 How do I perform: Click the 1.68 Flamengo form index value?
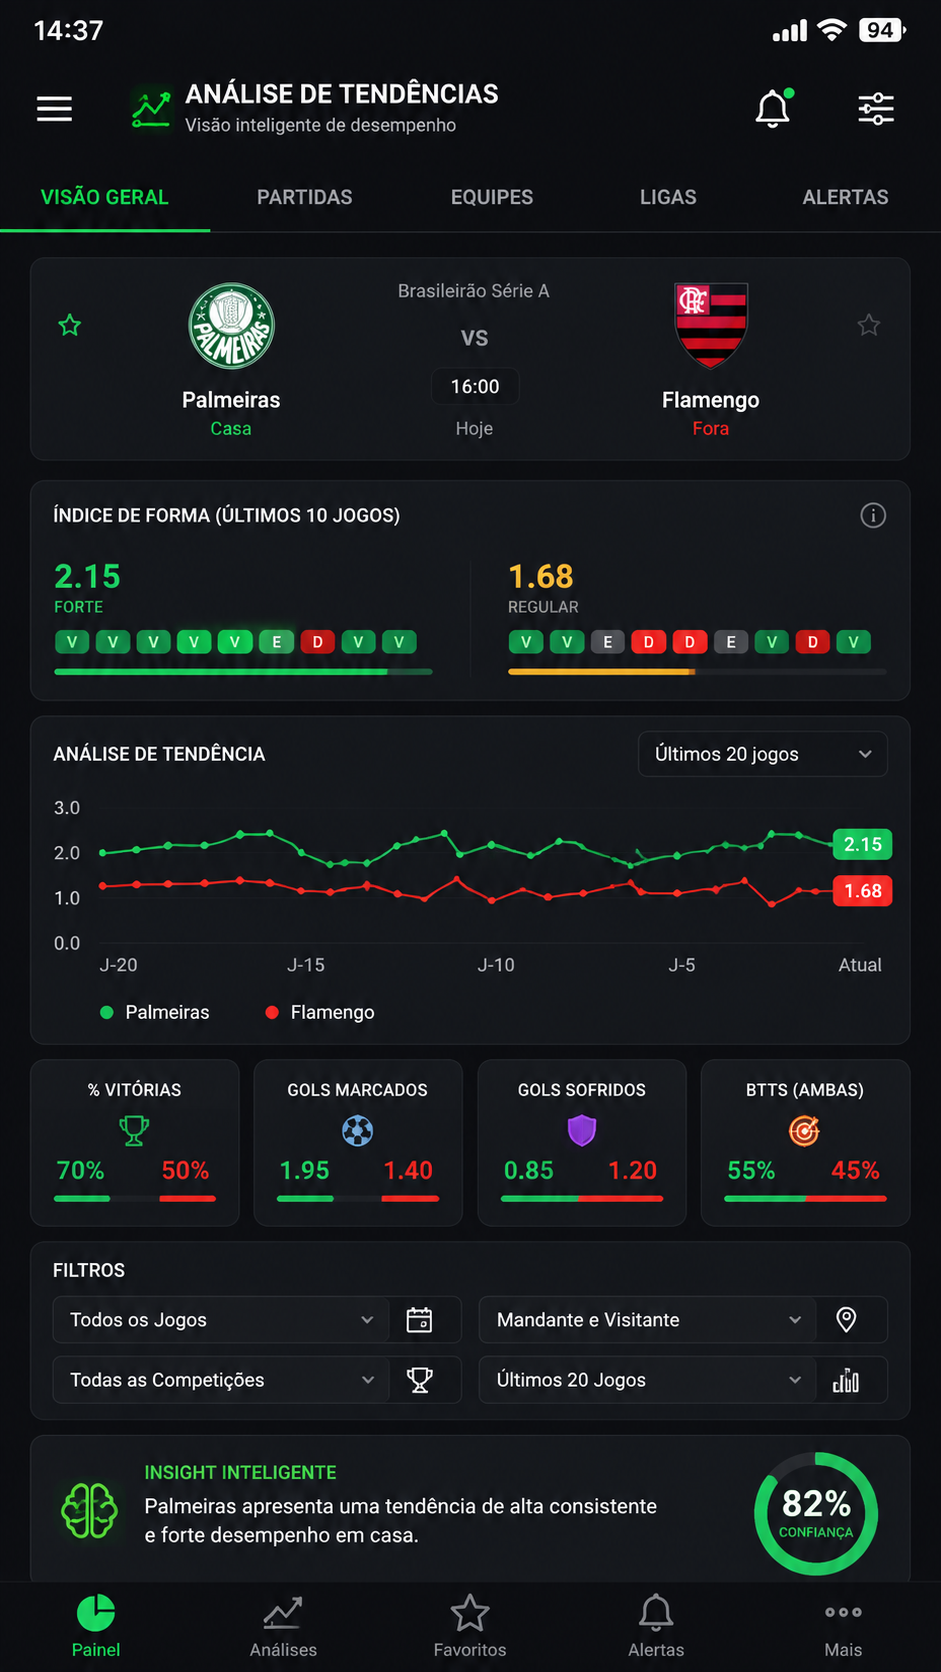click(x=541, y=577)
